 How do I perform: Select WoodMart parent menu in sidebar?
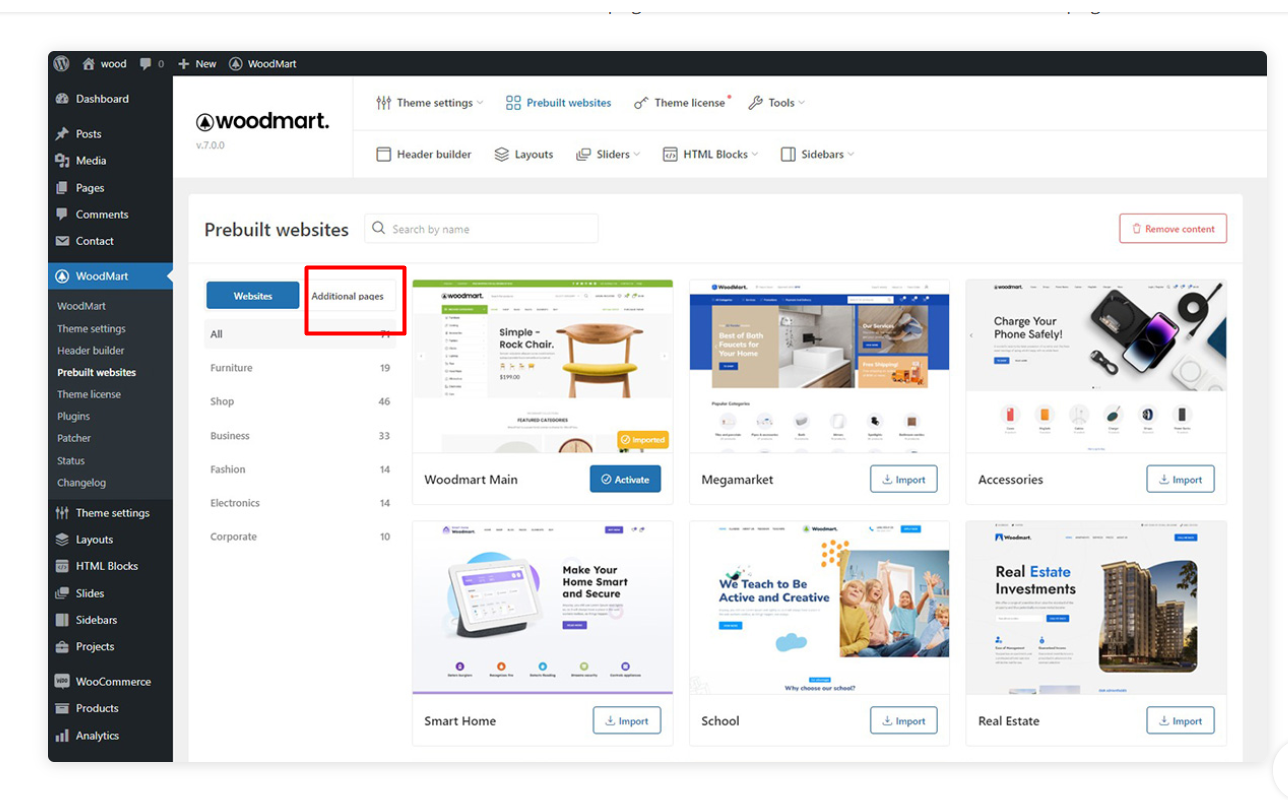(x=110, y=276)
